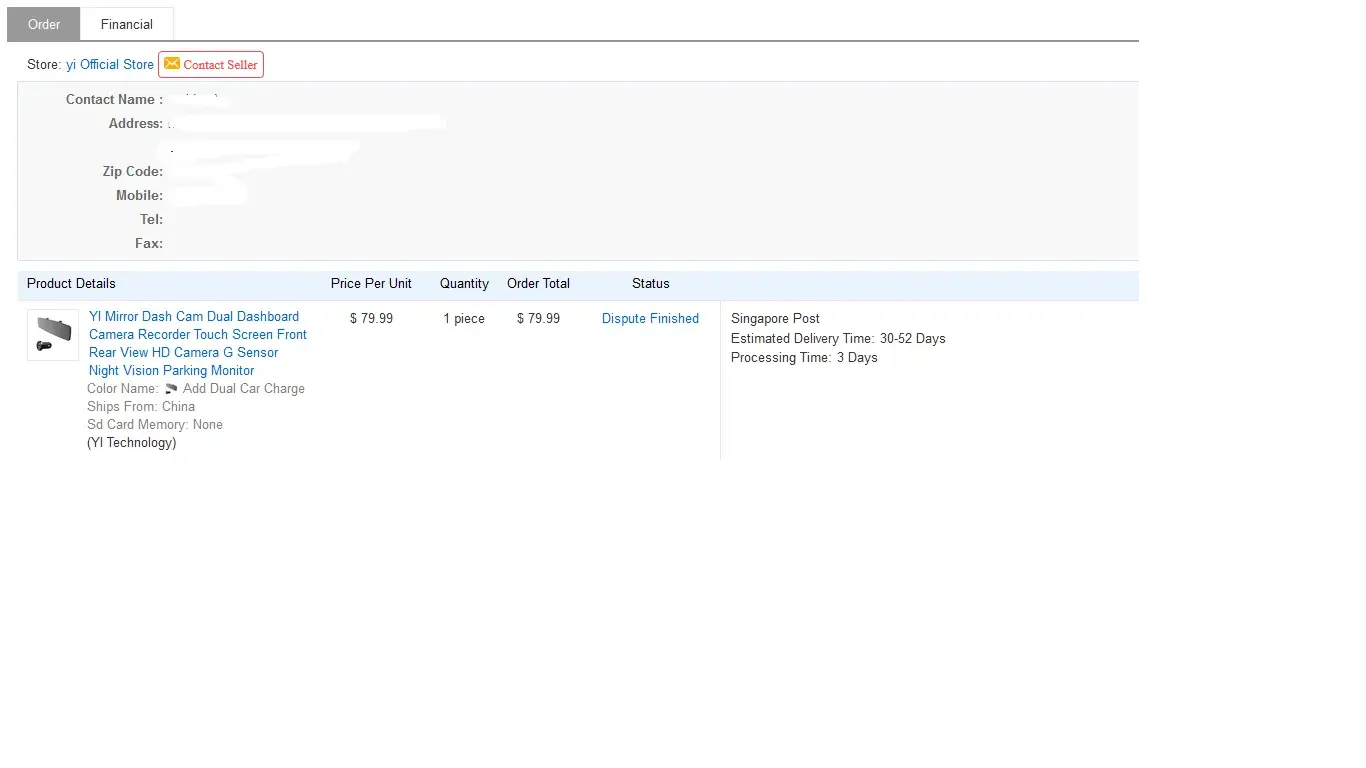1366x768 pixels.
Task: Click the Status column header
Action: [x=650, y=283]
